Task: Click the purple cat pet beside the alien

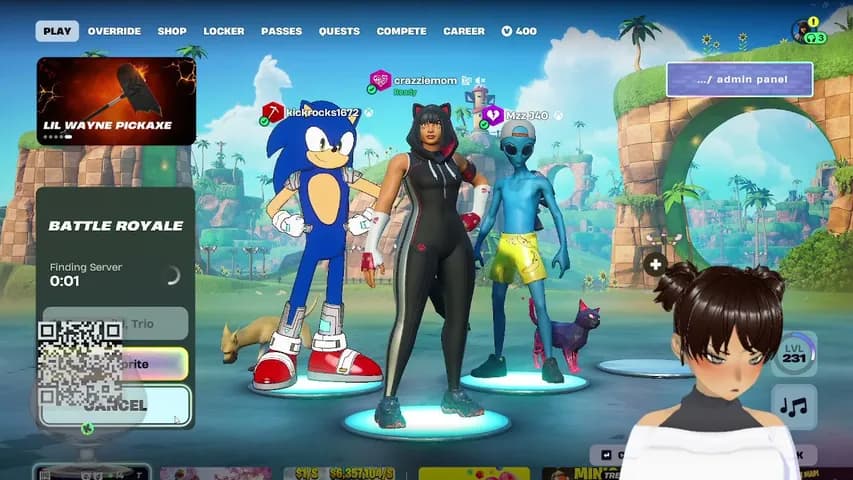Action: click(568, 335)
